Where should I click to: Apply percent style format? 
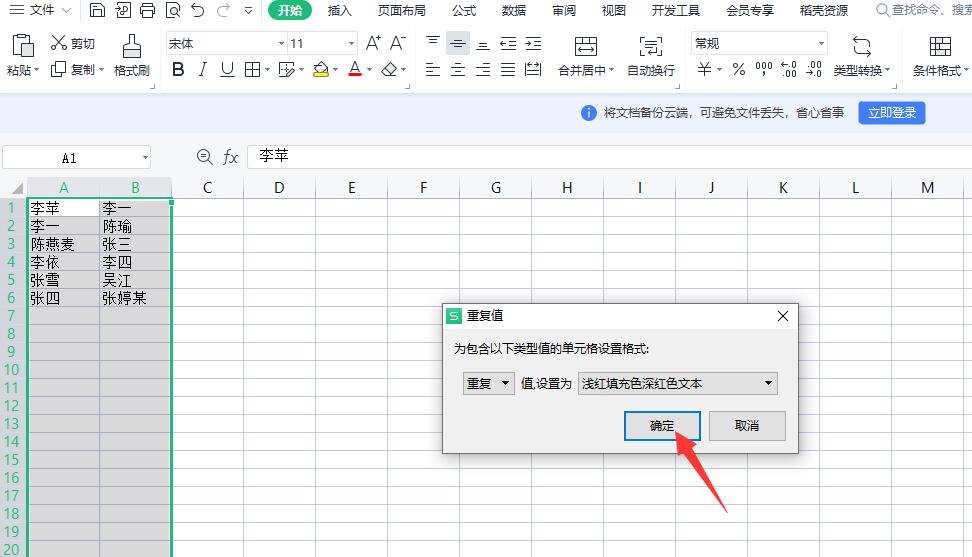[x=739, y=69]
